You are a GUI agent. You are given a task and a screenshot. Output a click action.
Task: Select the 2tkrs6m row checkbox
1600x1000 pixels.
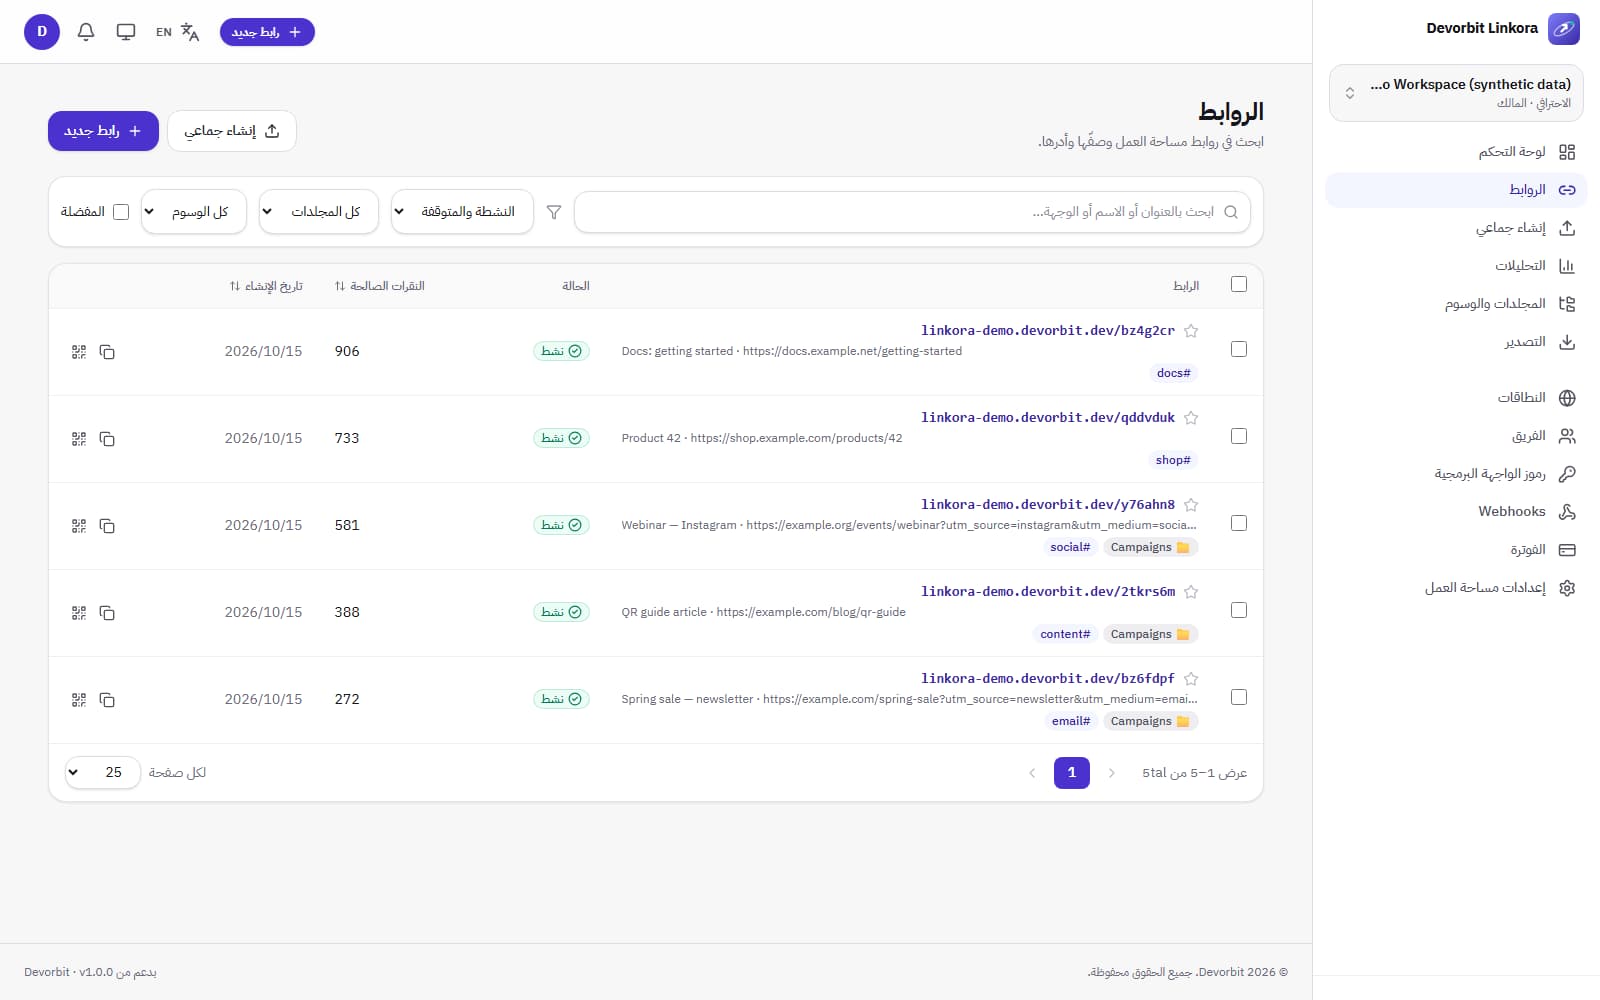point(1239,610)
